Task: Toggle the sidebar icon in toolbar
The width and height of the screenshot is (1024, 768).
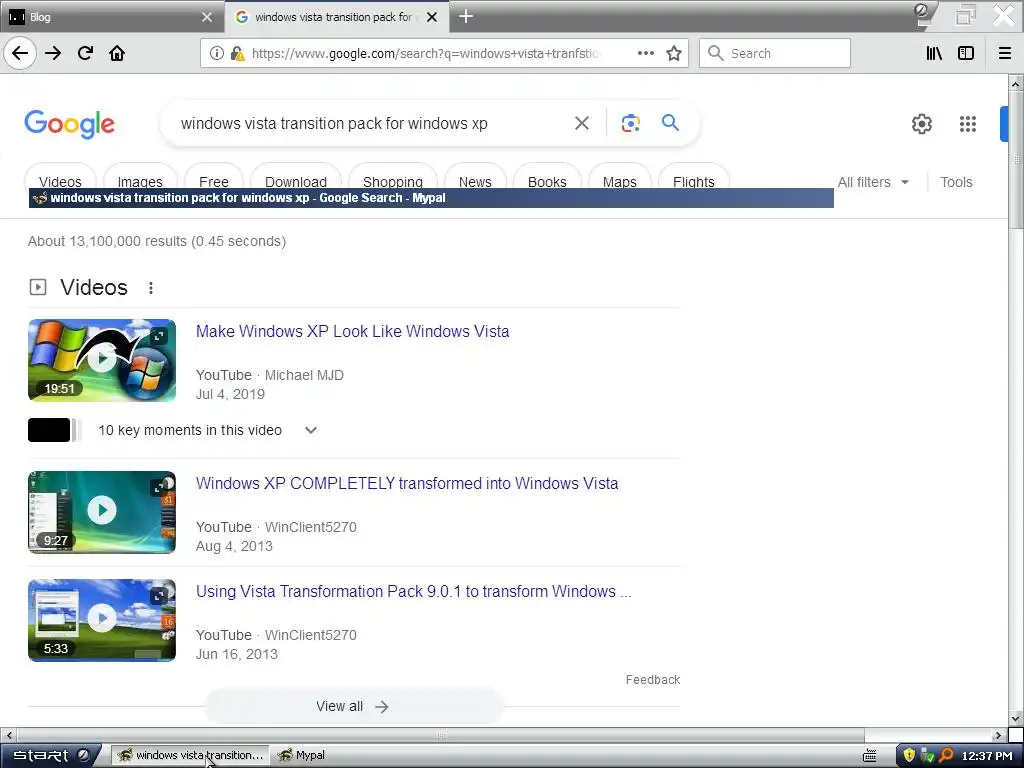Action: [966, 53]
